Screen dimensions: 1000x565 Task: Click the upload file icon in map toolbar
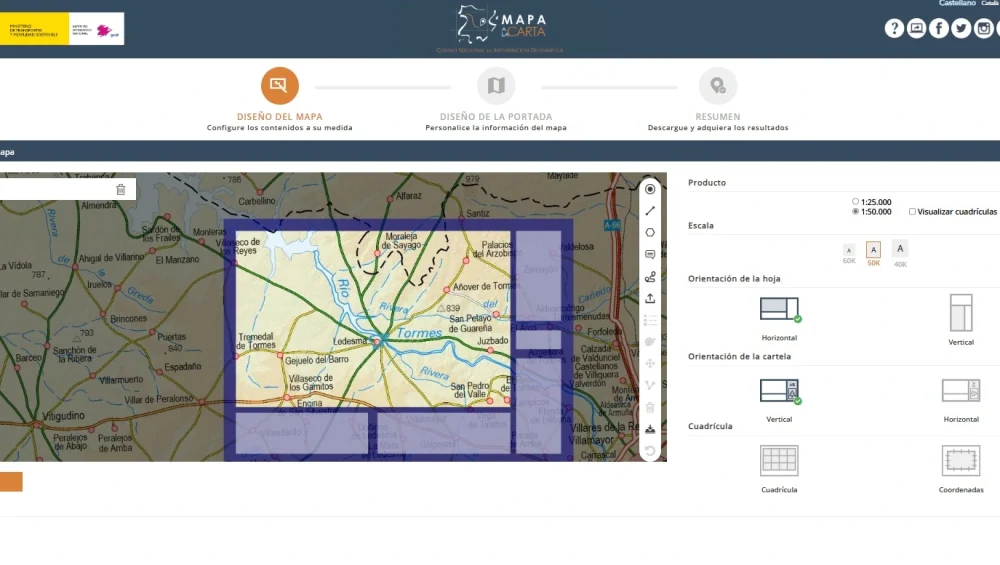650,298
